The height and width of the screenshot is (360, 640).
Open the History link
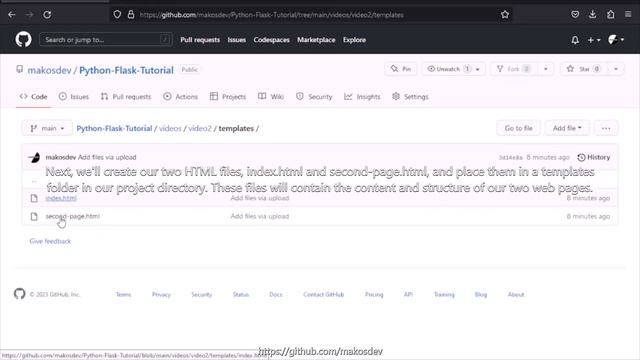[594, 157]
